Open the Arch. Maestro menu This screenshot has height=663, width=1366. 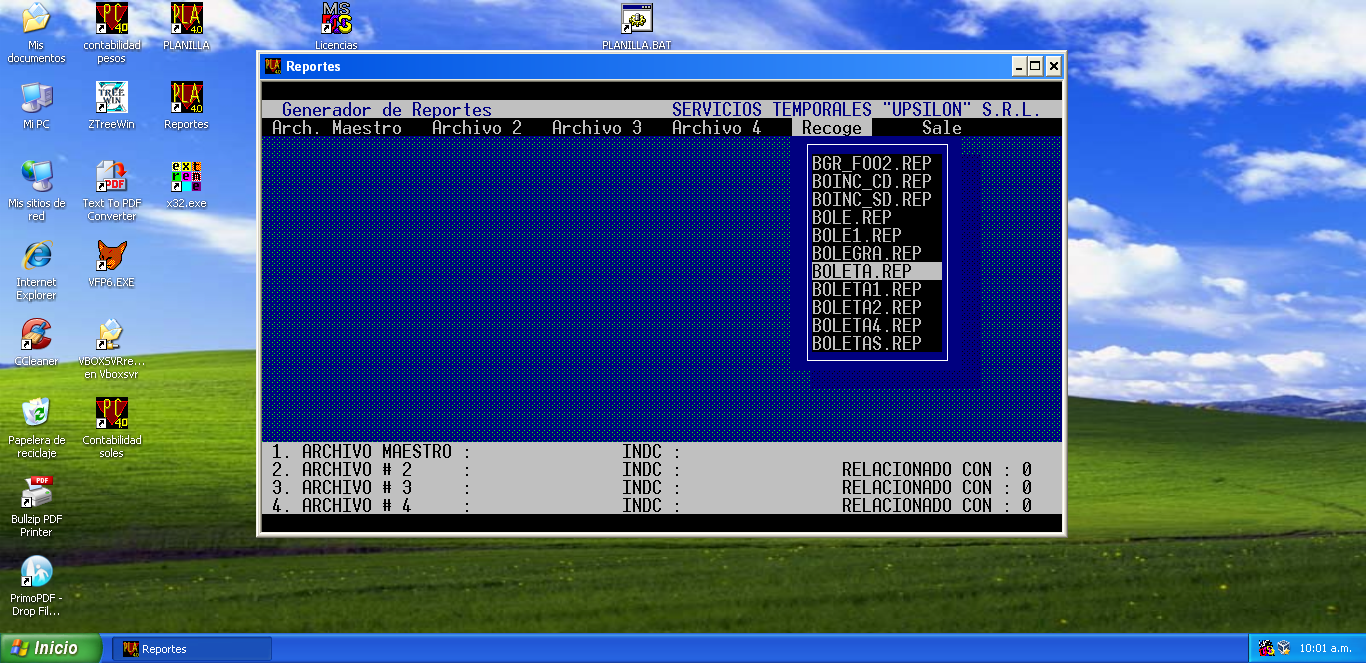337,128
